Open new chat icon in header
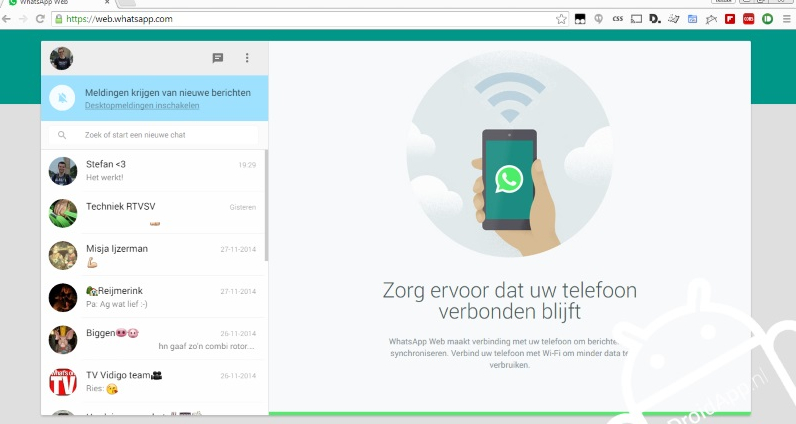The image size is (796, 424). tap(218, 58)
